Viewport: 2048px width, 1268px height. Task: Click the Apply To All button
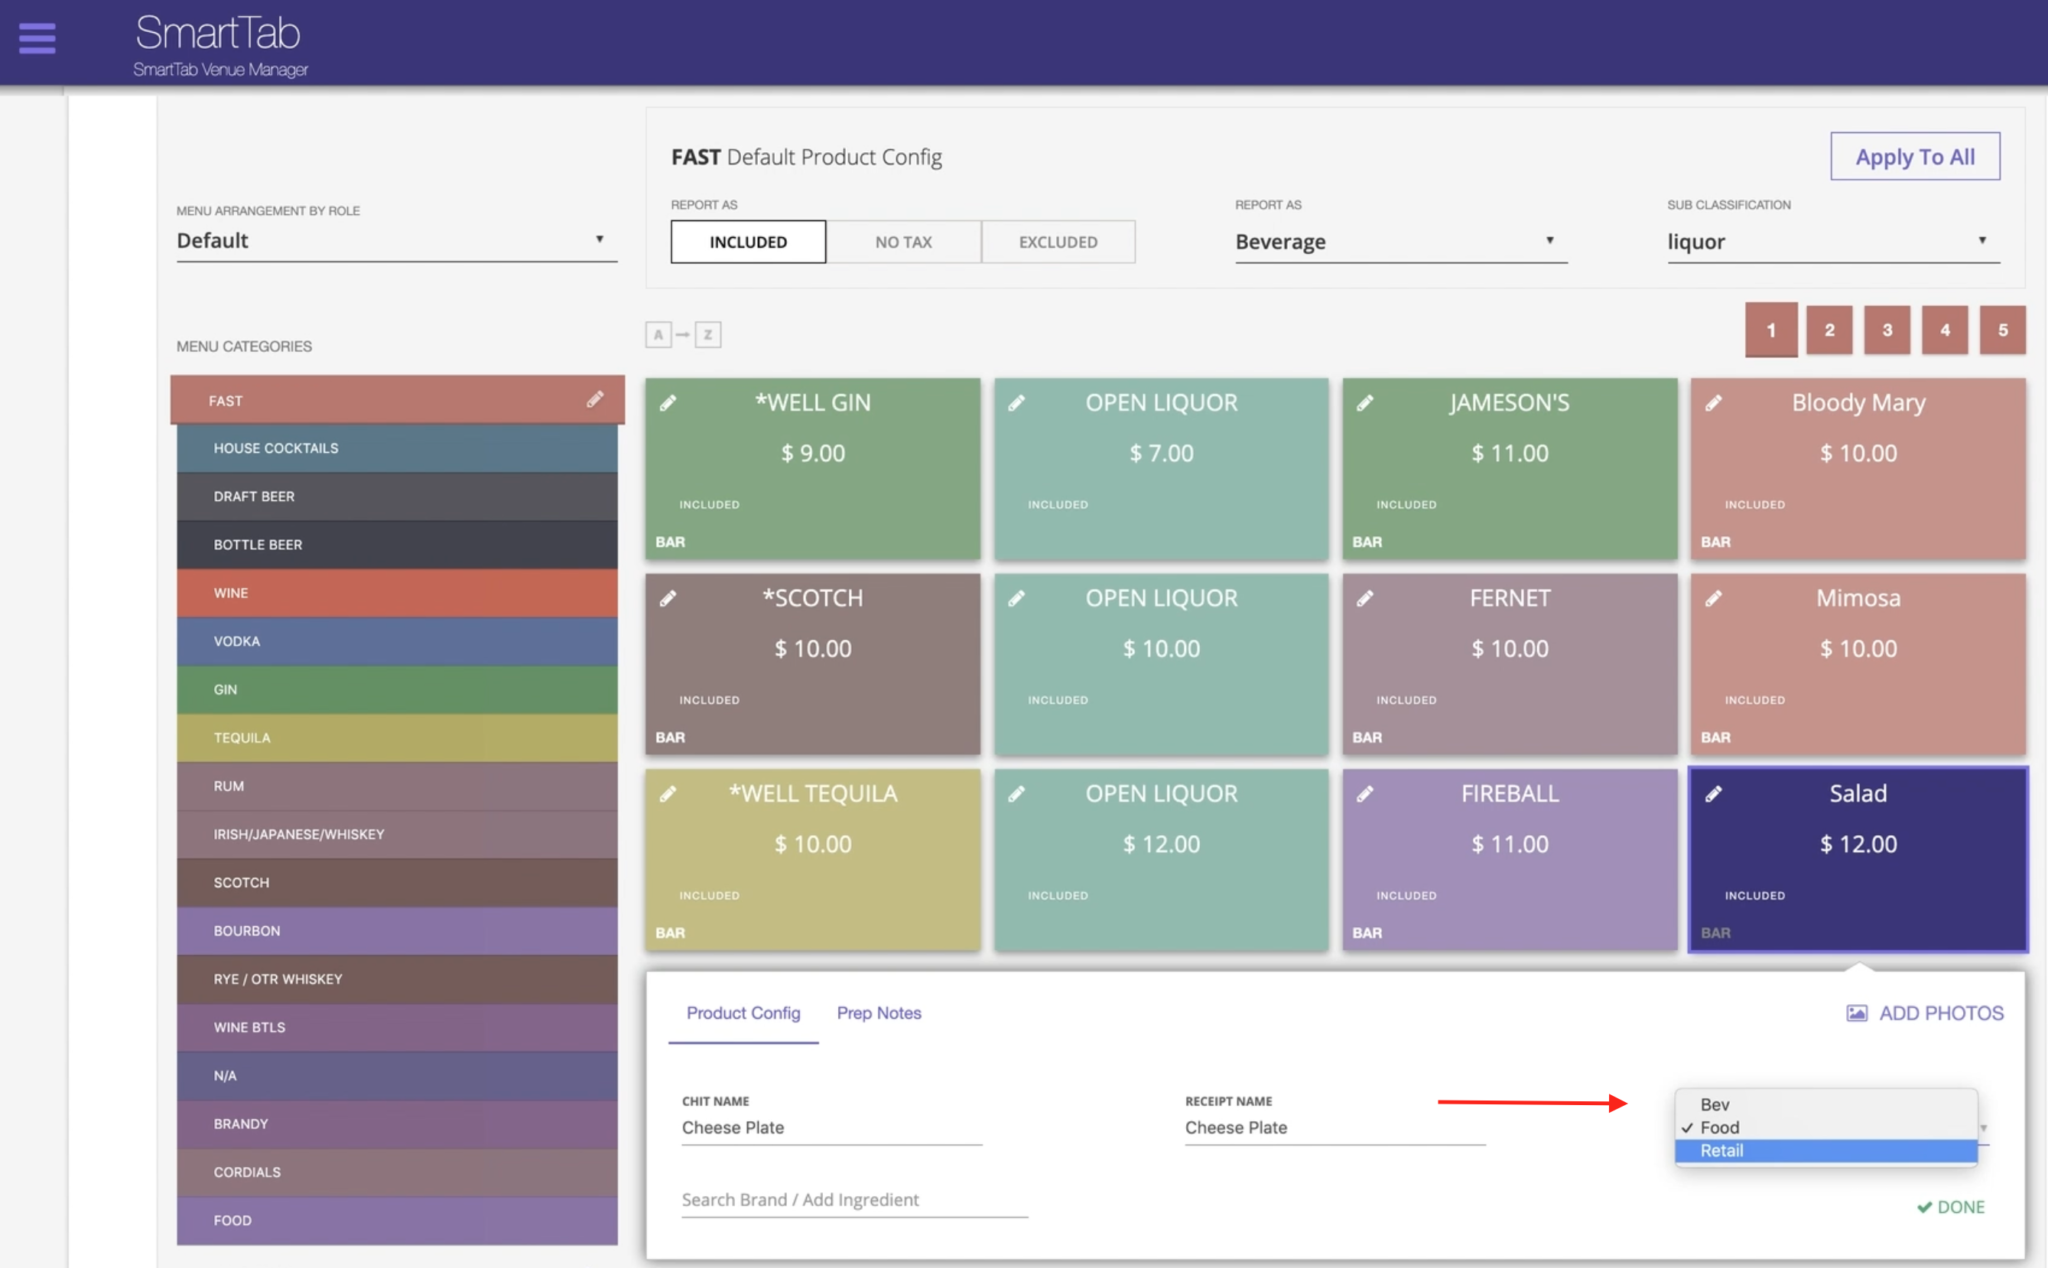point(1914,157)
